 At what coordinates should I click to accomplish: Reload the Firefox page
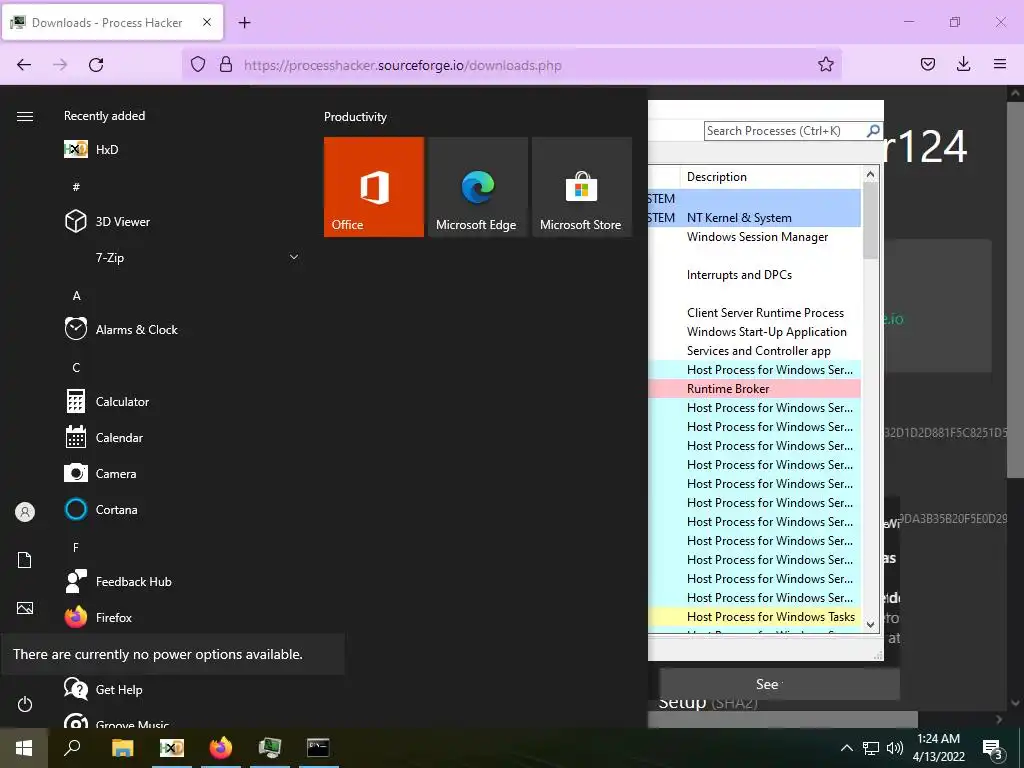coord(96,65)
